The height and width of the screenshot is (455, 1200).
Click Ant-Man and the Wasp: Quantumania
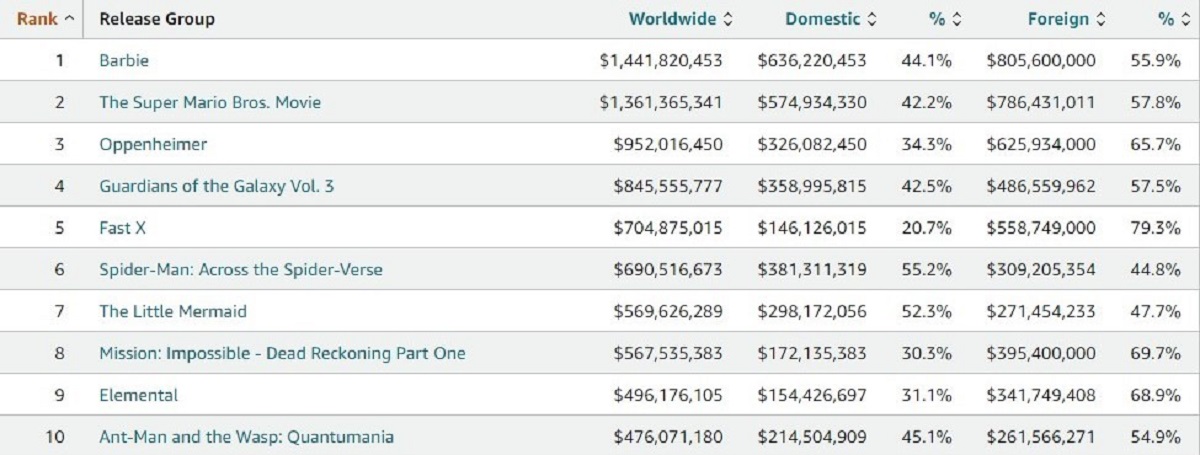pos(246,437)
